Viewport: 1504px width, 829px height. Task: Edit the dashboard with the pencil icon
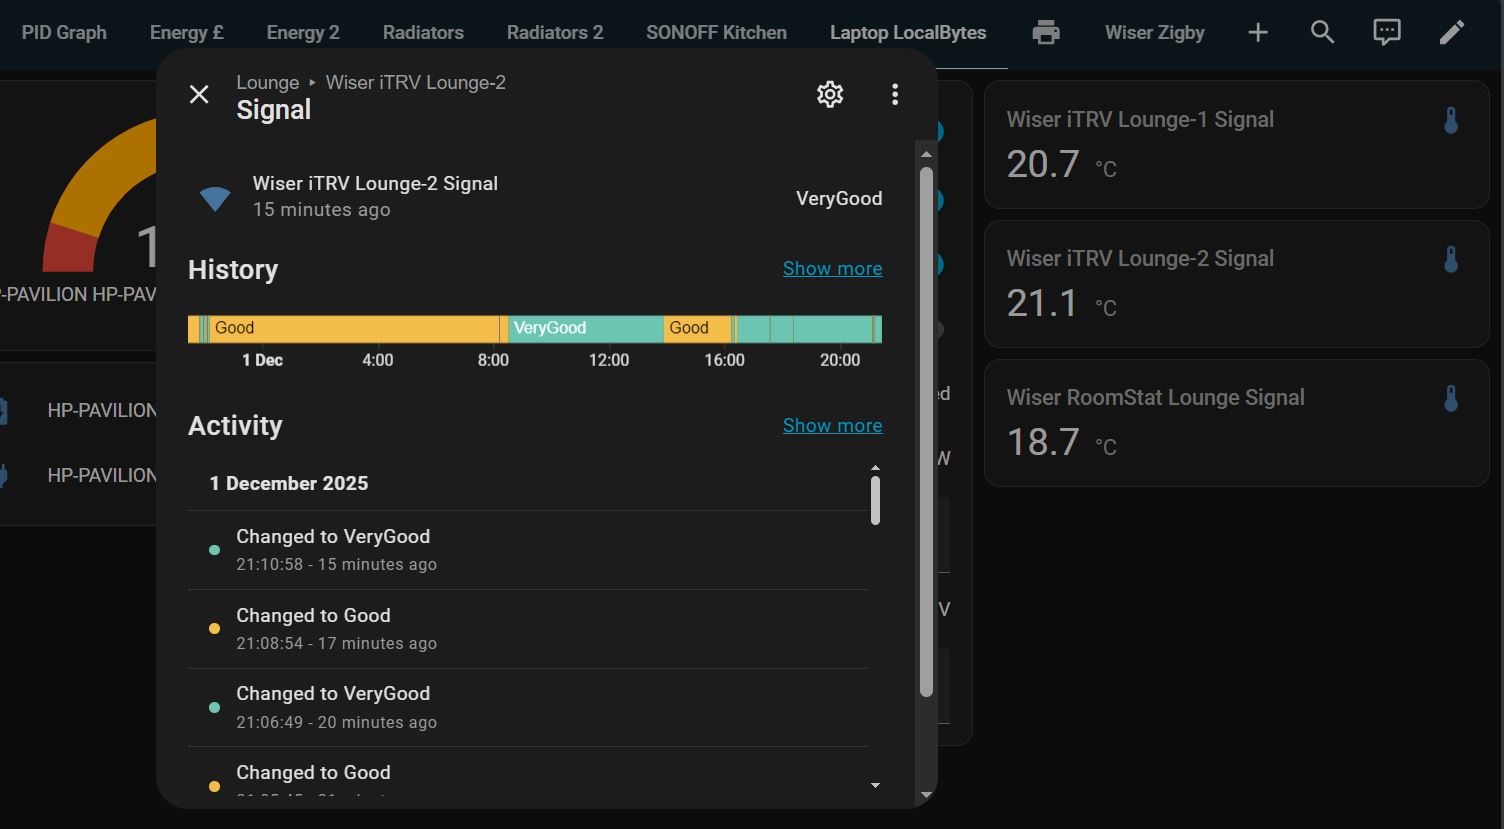pos(1452,33)
